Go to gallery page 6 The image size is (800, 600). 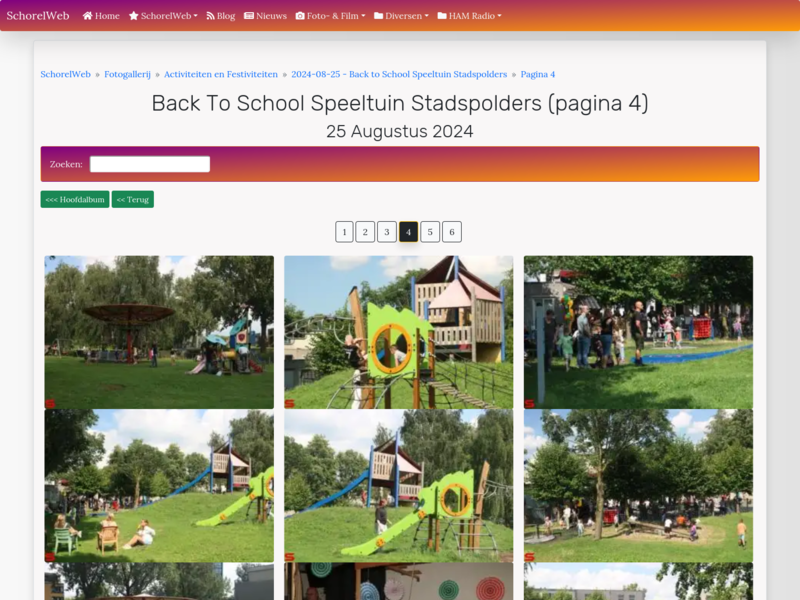point(452,232)
